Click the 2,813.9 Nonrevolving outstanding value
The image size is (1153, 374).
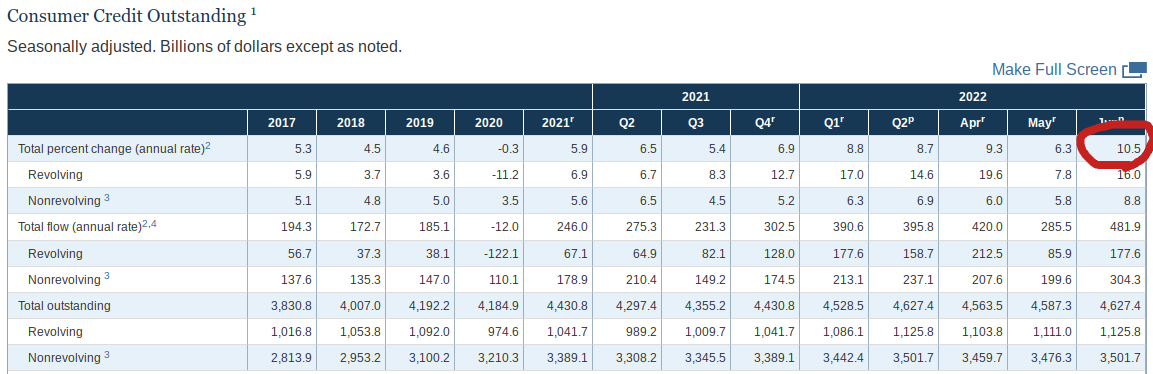tap(292, 358)
